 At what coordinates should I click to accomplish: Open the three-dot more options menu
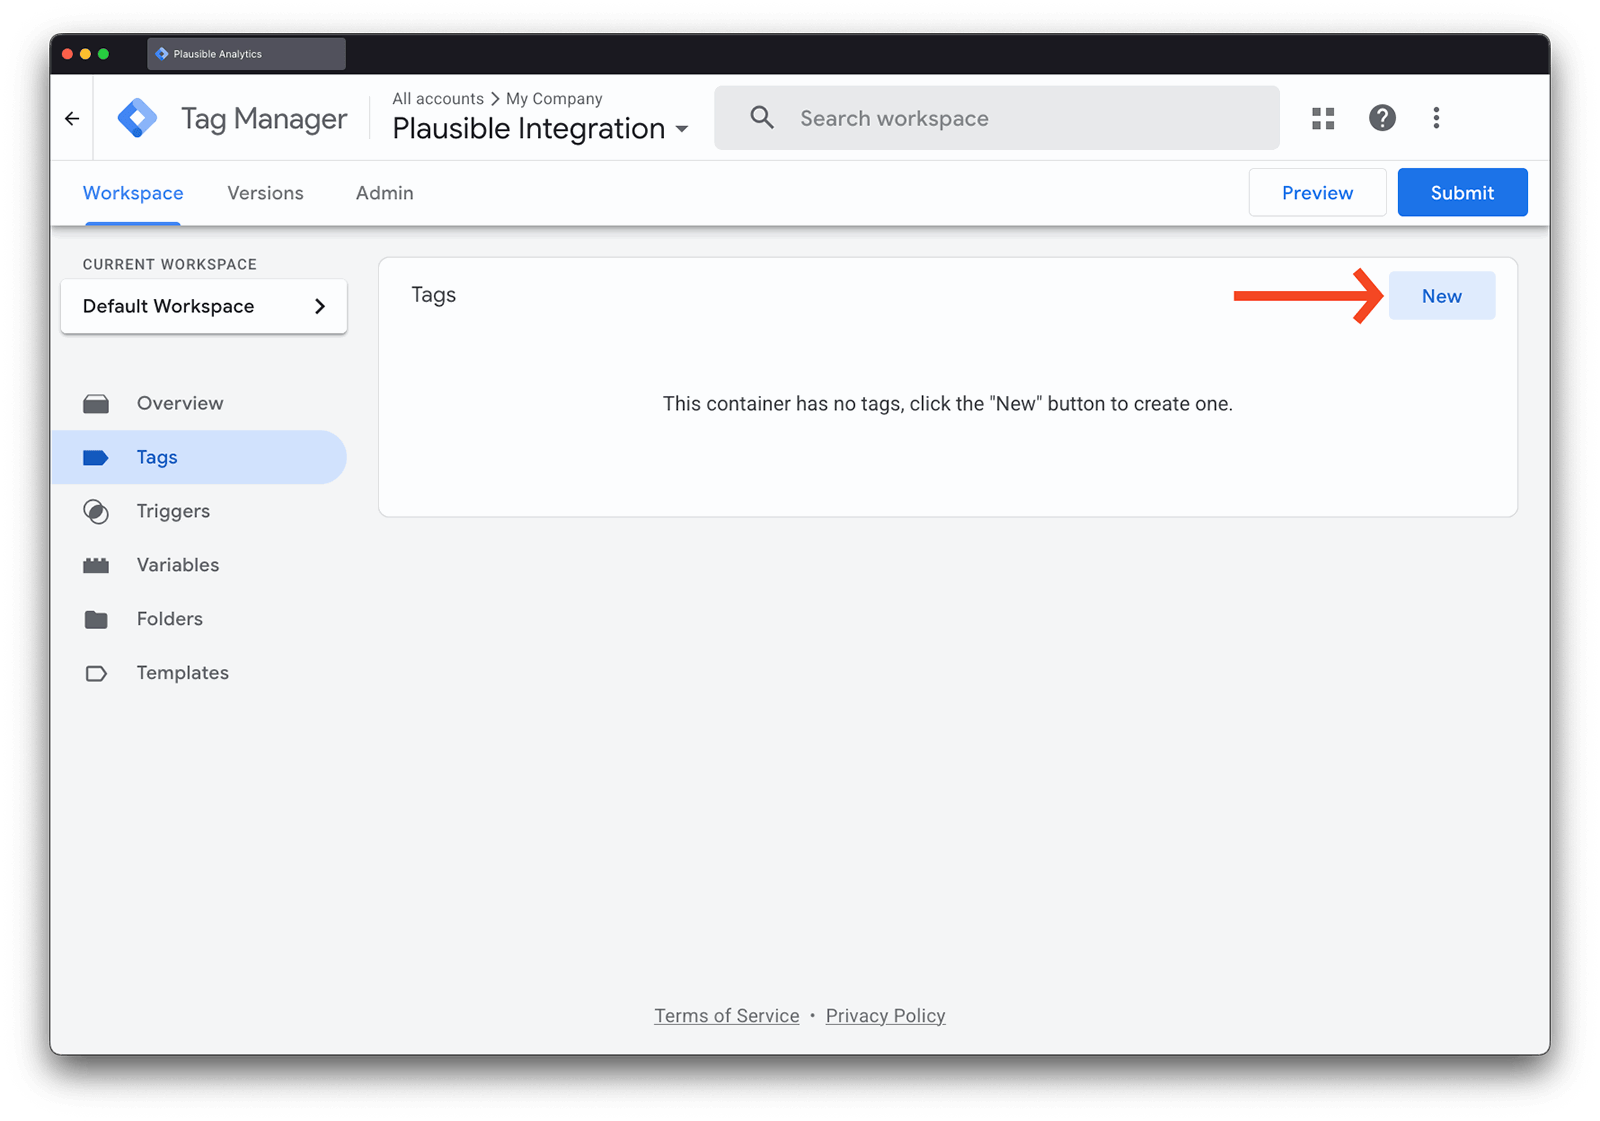[1436, 118]
